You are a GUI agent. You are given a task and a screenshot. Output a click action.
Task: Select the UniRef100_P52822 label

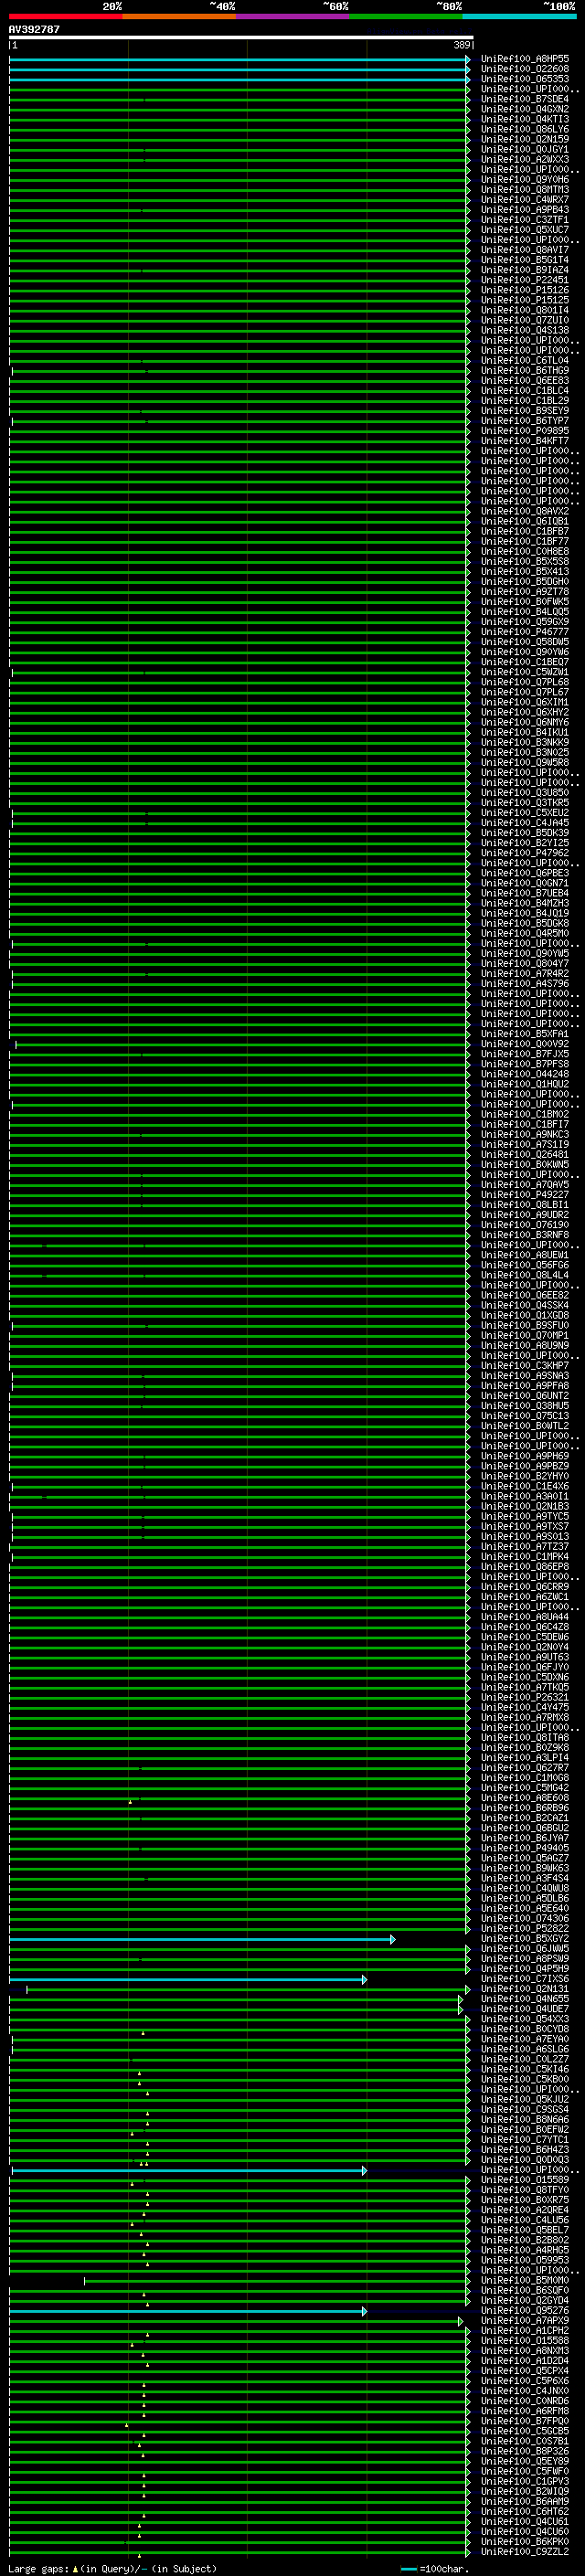click(525, 1928)
